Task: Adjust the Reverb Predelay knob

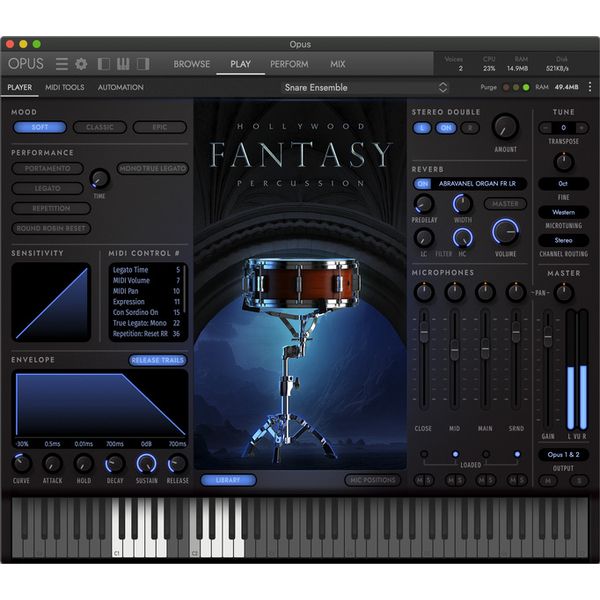Action: coord(424,204)
